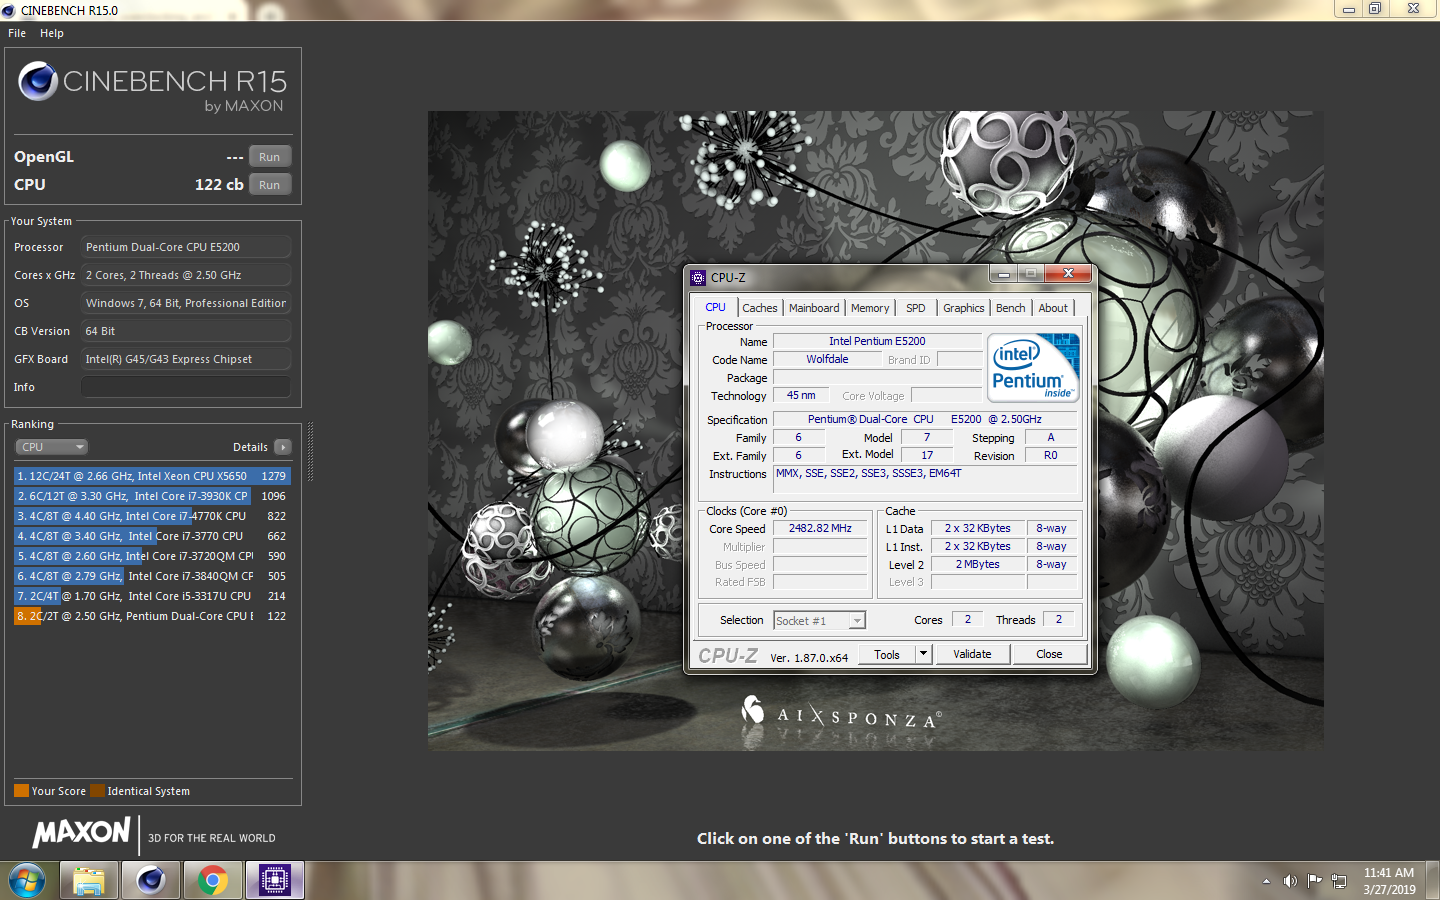Close the CPU-Z window with the red X

(x=1068, y=274)
